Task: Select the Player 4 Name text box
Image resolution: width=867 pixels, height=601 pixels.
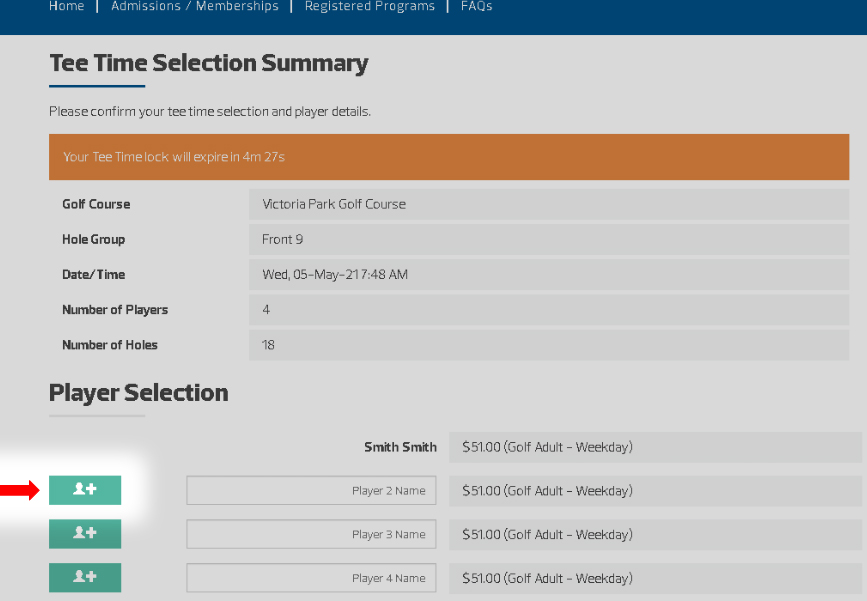Action: [311, 578]
